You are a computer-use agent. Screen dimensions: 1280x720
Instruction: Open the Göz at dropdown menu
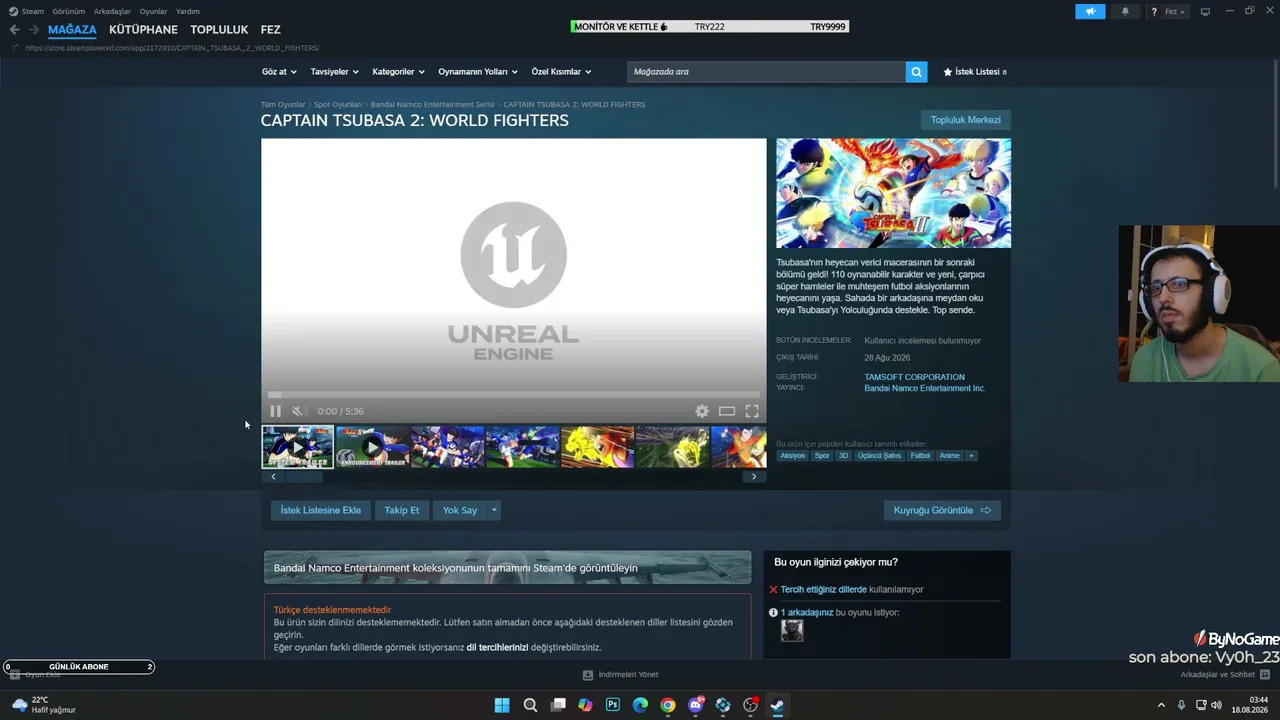click(x=279, y=72)
